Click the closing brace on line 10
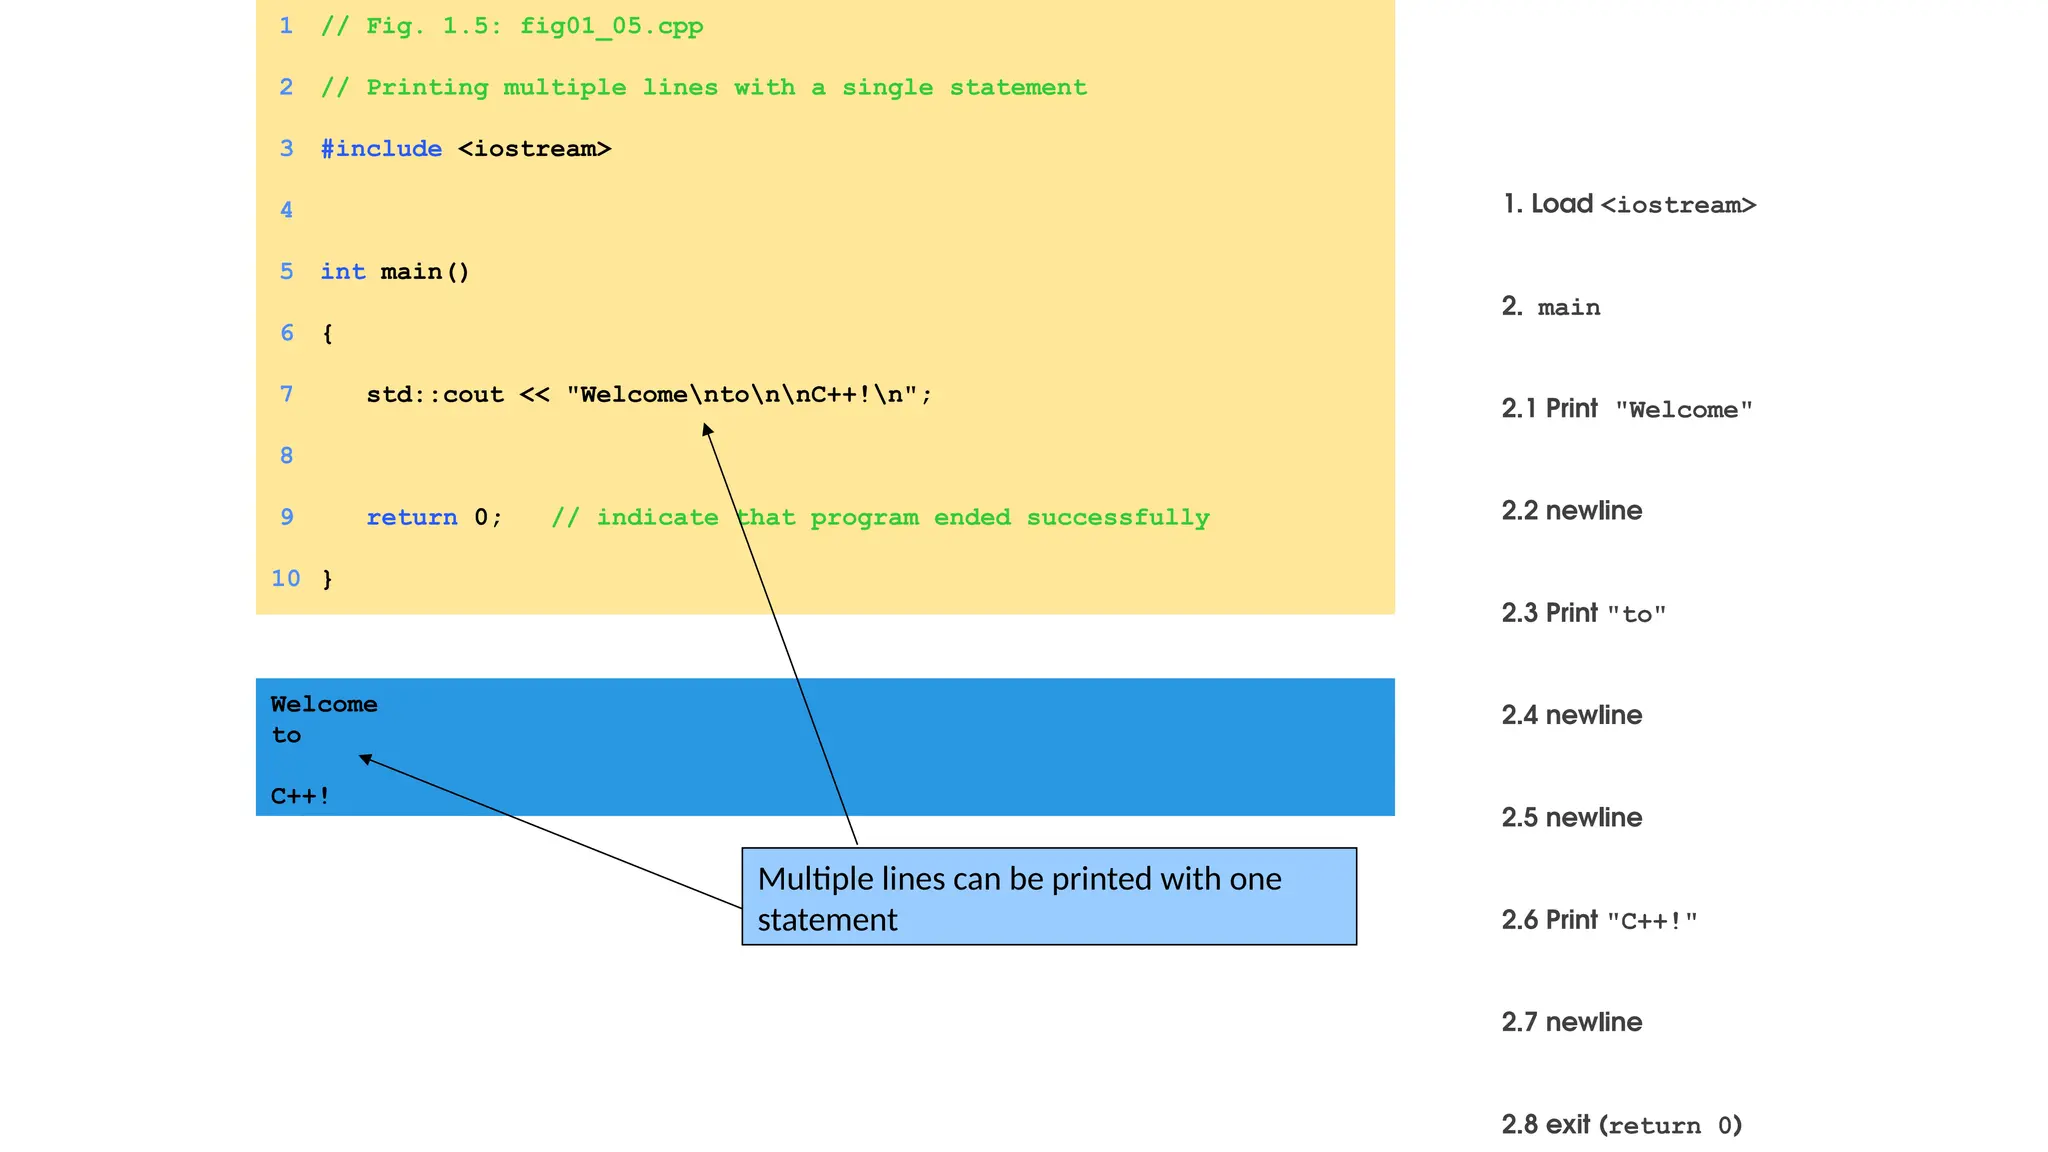 (x=327, y=579)
